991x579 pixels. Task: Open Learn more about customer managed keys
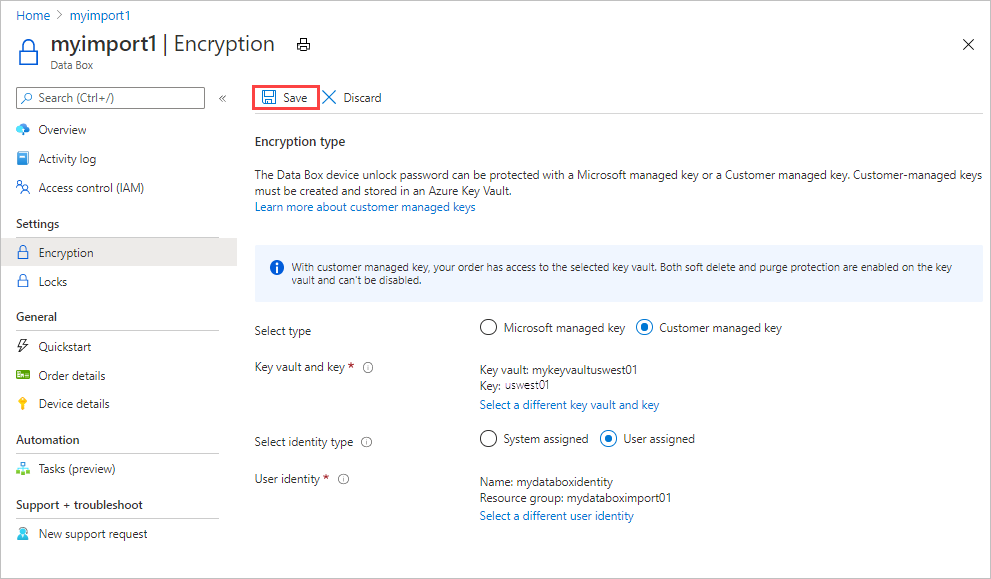point(365,207)
